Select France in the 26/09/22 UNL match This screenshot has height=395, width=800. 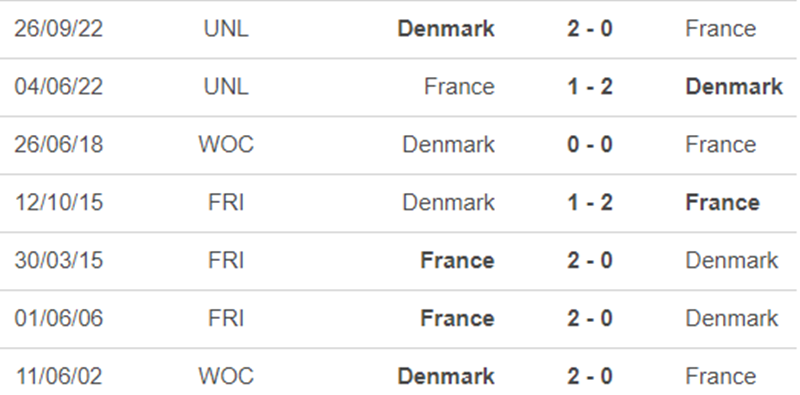click(720, 29)
